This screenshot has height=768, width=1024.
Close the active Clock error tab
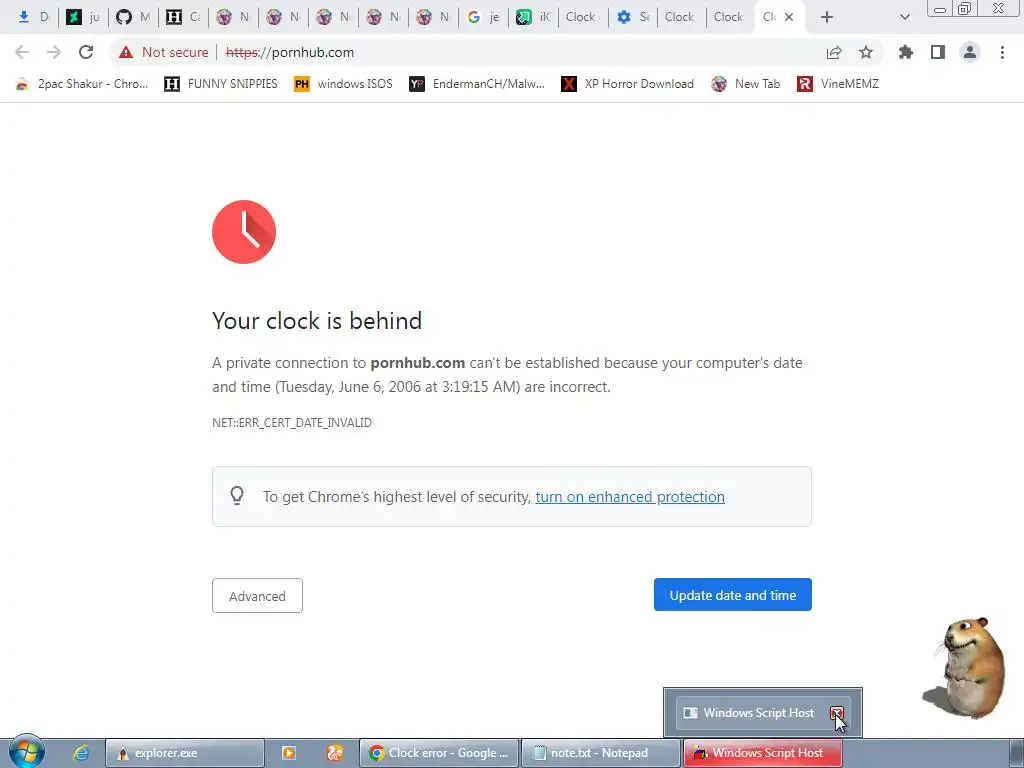789,17
